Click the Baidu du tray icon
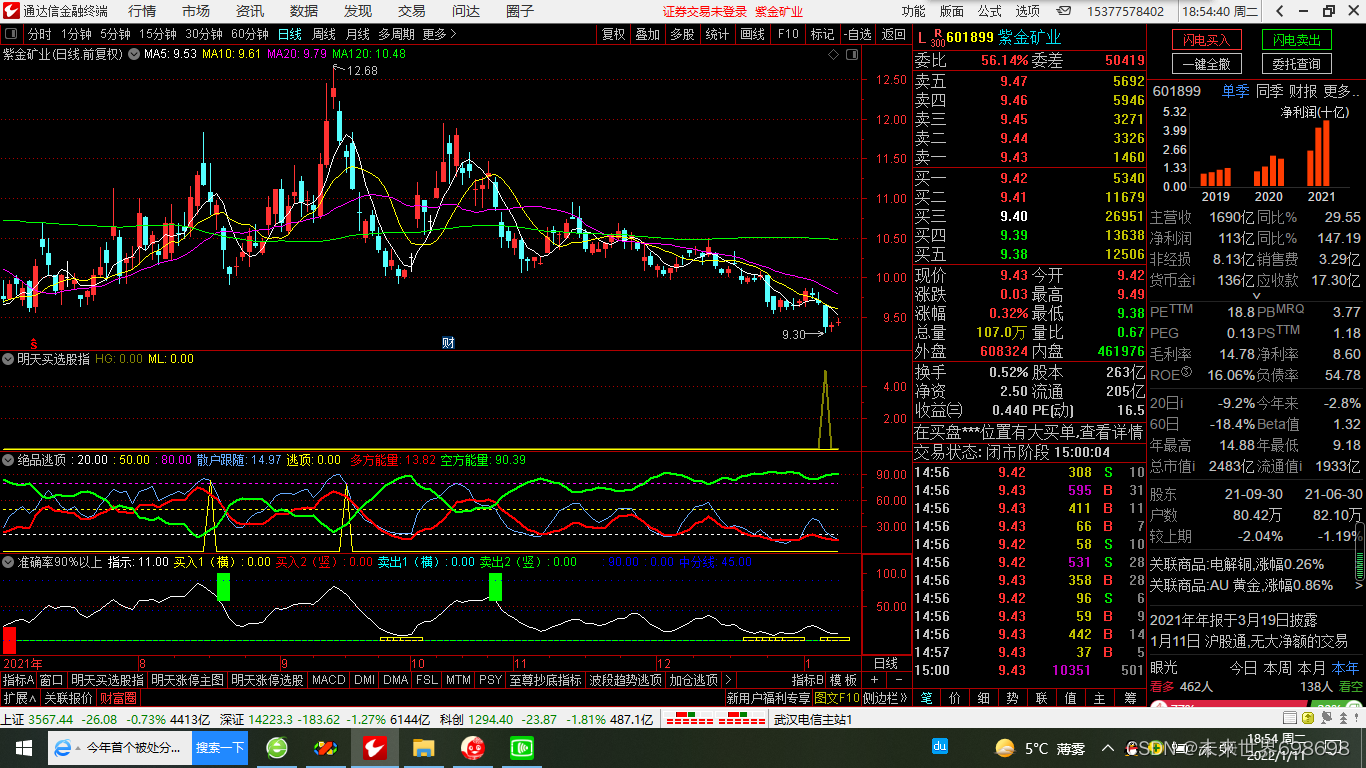This screenshot has height=768, width=1366. [x=940, y=746]
